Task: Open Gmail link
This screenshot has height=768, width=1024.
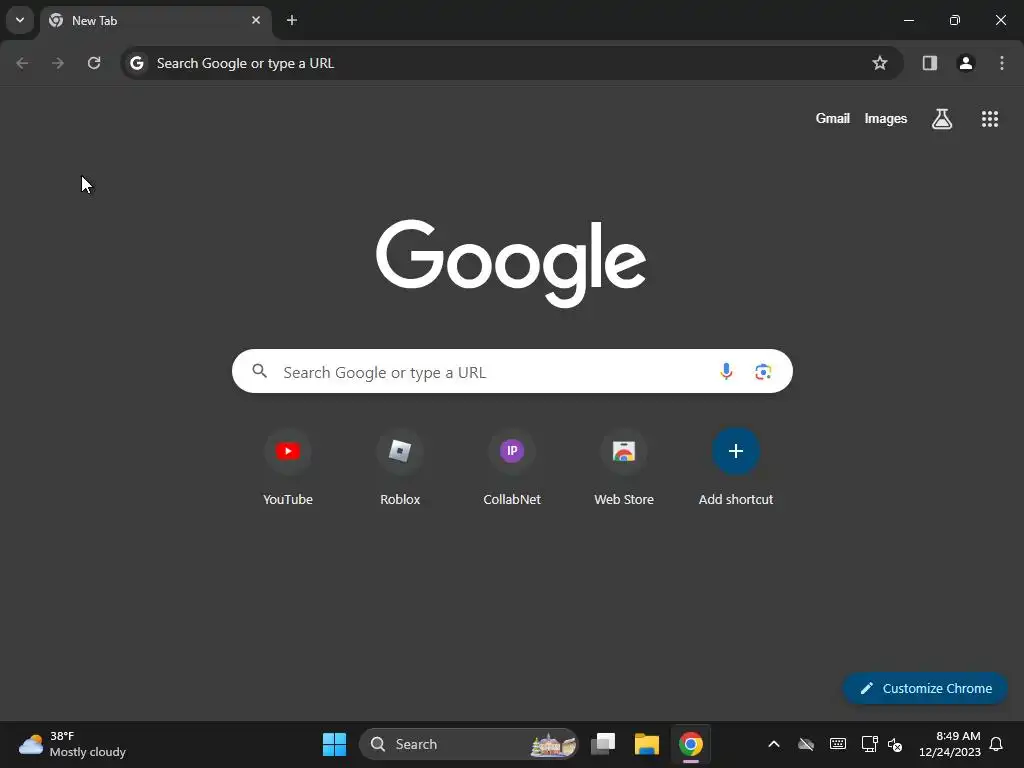Action: click(x=833, y=118)
